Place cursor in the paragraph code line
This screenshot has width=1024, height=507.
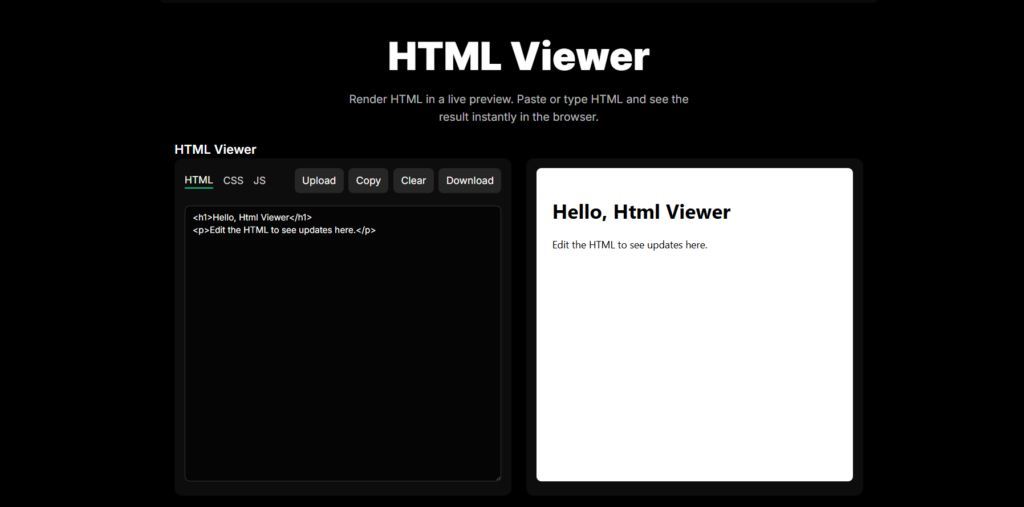[284, 230]
